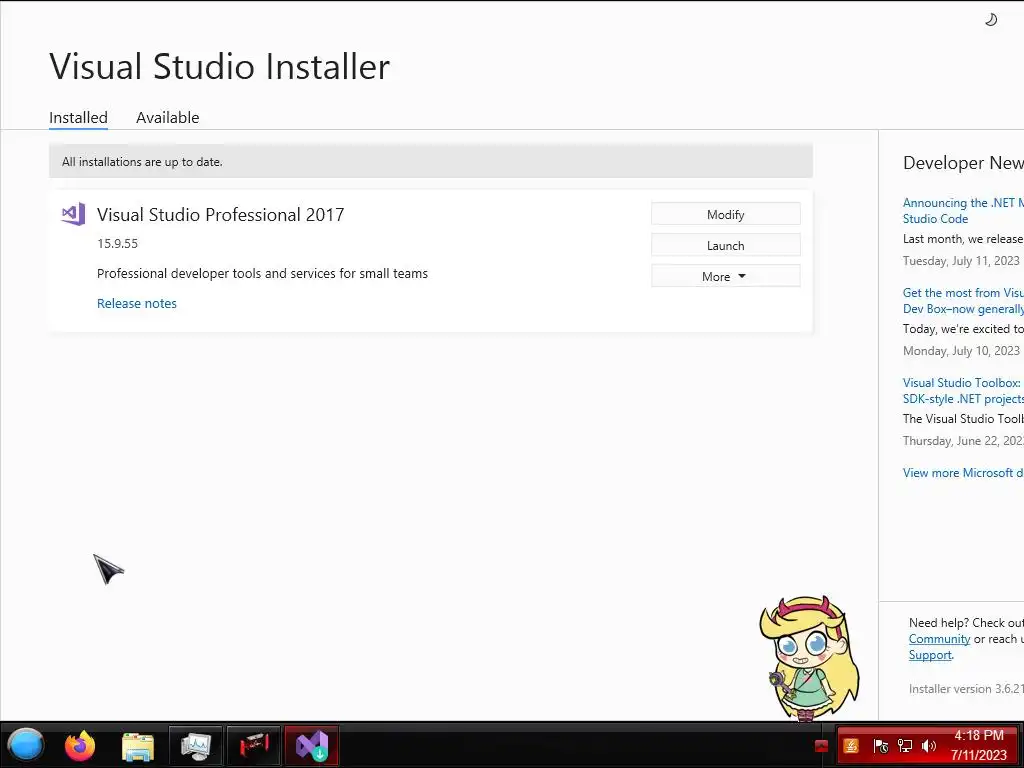Screen dimensions: 1024x768
Task: Click the 'Professional developer tools and services' description
Action: 262,274
